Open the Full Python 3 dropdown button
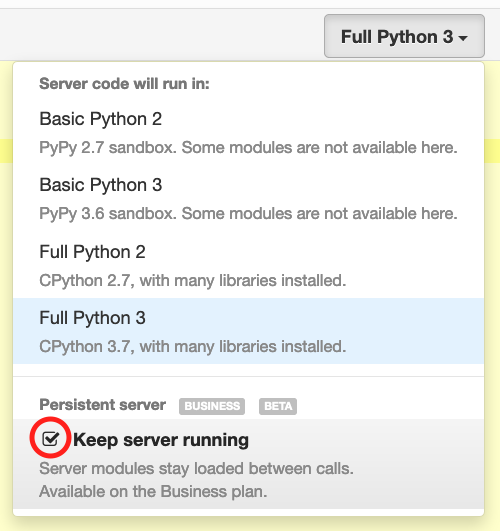The width and height of the screenshot is (500, 531). (x=404, y=36)
